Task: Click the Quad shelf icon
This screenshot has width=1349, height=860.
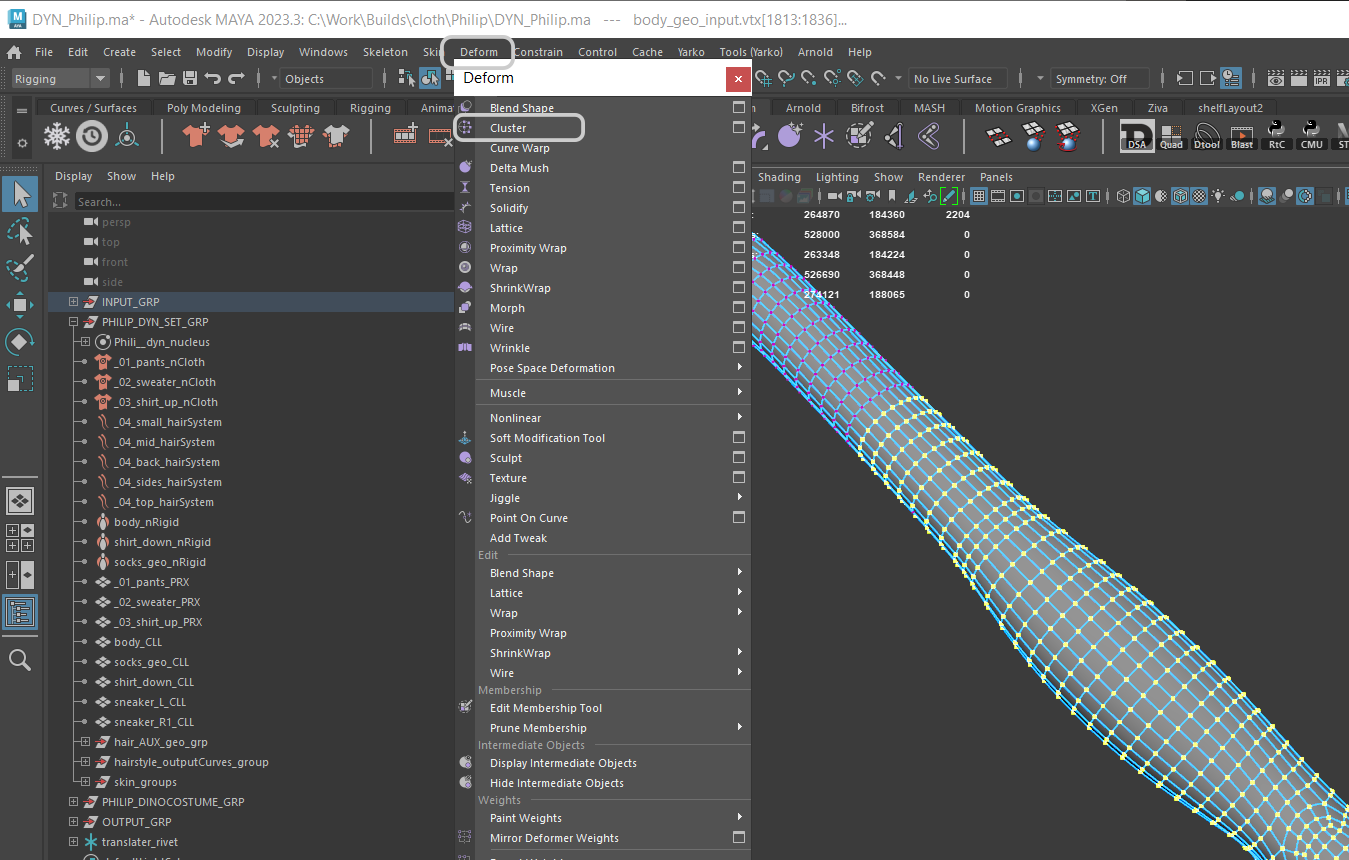Action: (1171, 136)
